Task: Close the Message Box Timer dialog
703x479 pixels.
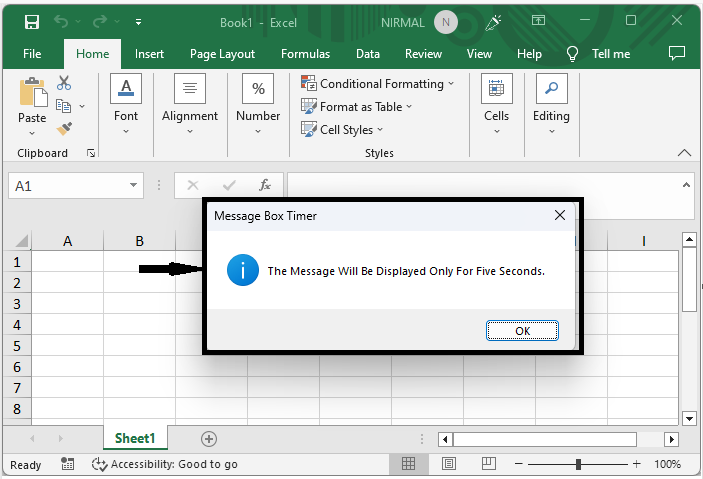Action: (560, 215)
